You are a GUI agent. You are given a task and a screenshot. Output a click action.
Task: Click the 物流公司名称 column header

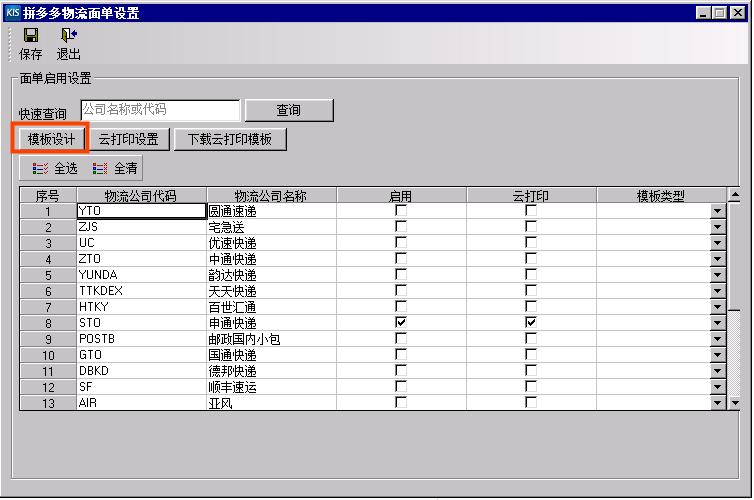tap(271, 196)
